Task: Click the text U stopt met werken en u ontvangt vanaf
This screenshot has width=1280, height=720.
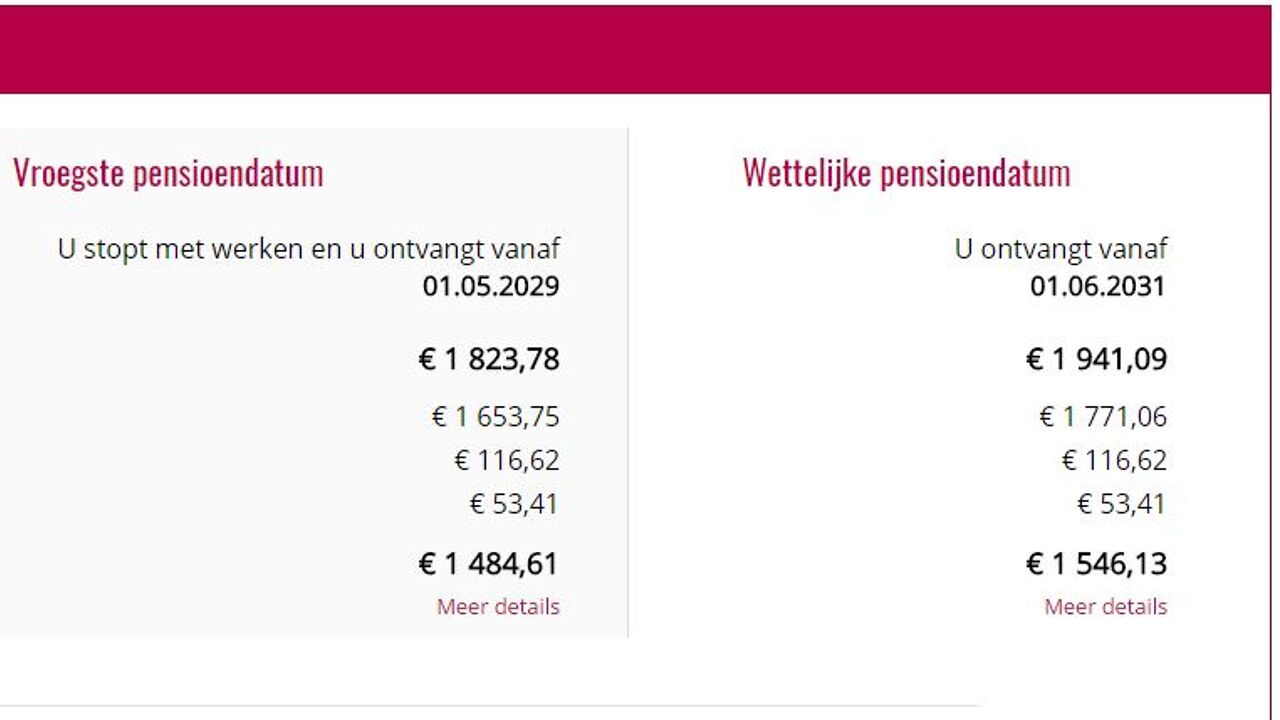Action: pyautogui.click(x=309, y=250)
